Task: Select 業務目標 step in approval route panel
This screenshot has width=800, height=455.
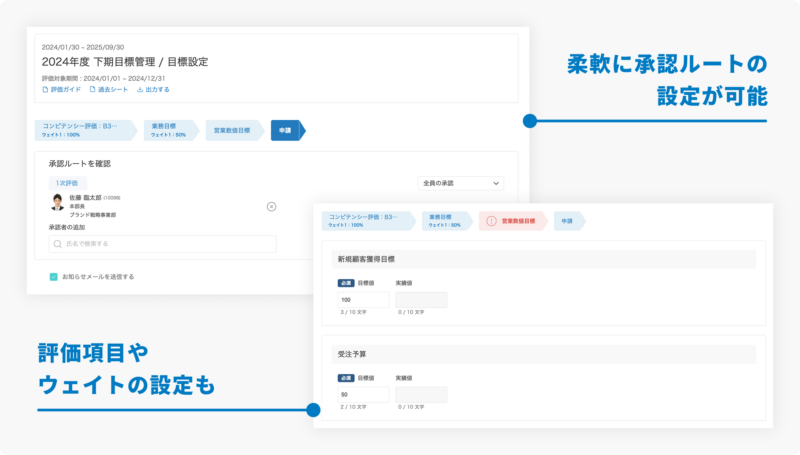Action: (170, 131)
